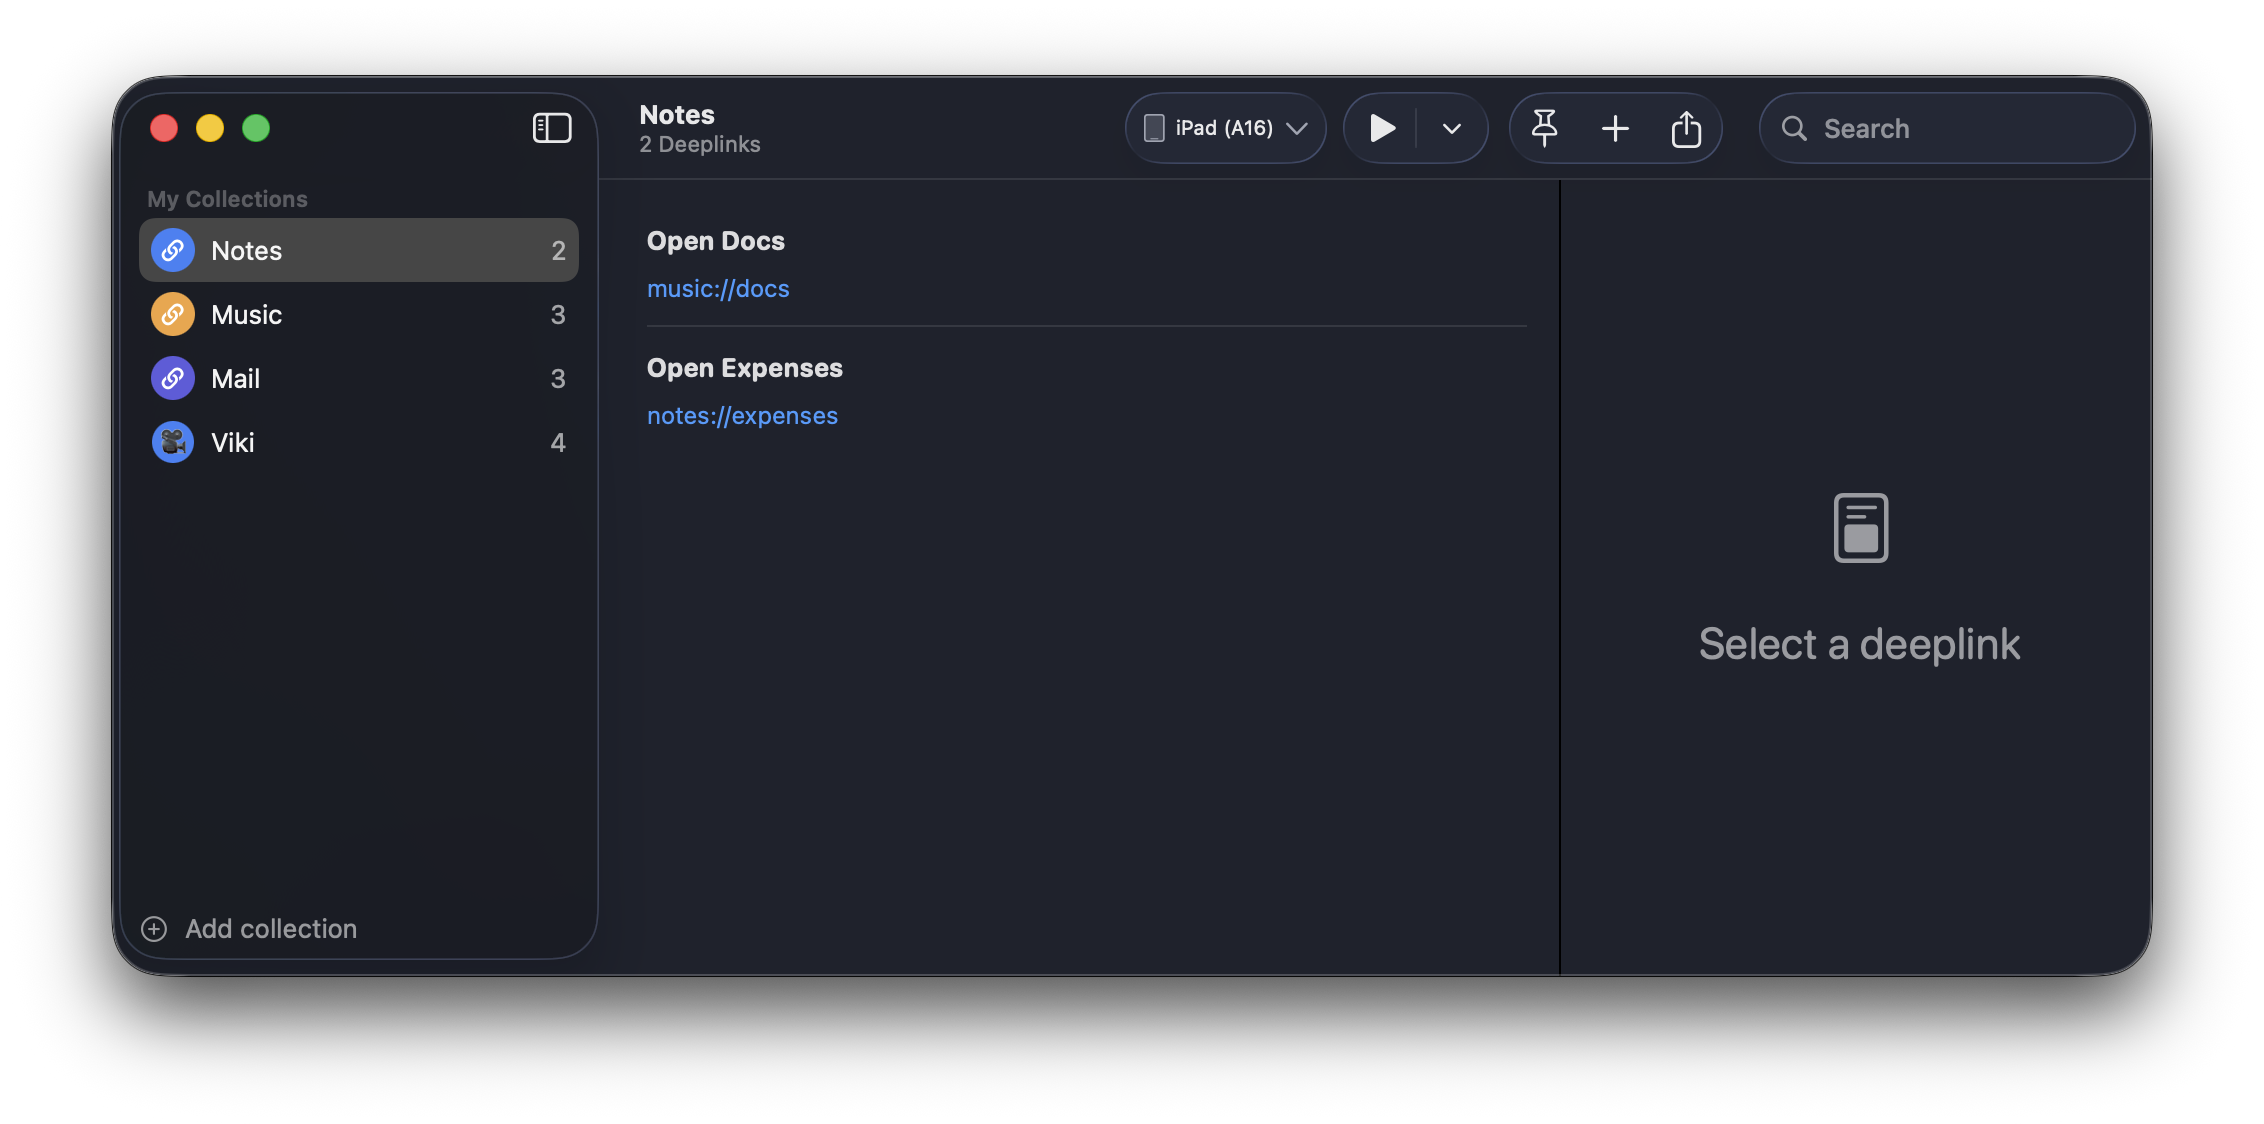The width and height of the screenshot is (2264, 1124).
Task: Open the share icon in toolbar
Action: (1686, 128)
